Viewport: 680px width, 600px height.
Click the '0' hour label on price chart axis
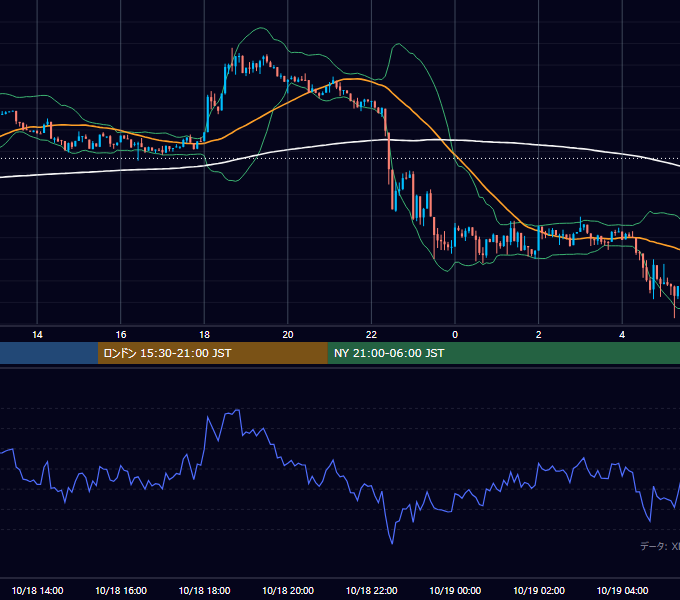(x=455, y=335)
